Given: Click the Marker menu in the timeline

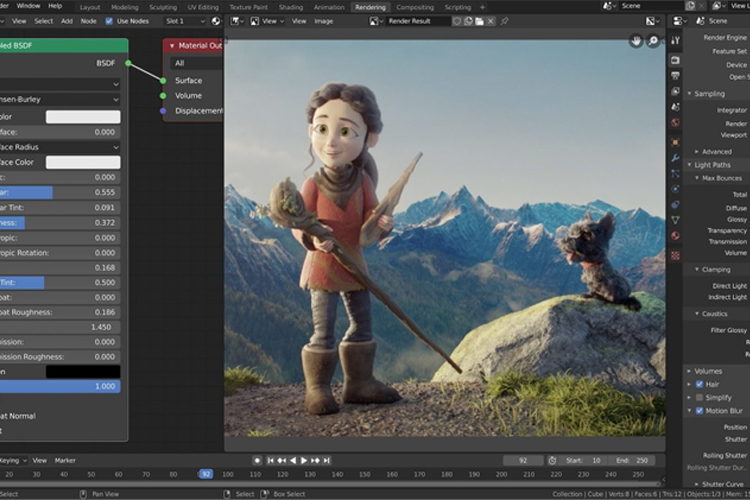Looking at the screenshot, I should (x=65, y=460).
